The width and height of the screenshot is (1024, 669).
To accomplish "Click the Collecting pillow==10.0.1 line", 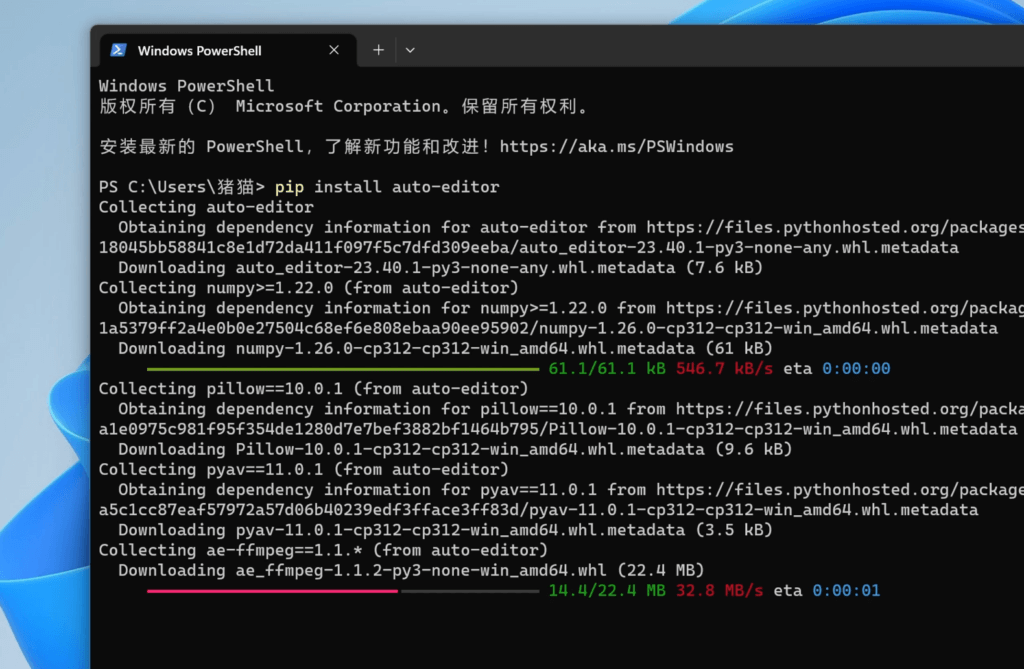I will pos(303,389).
